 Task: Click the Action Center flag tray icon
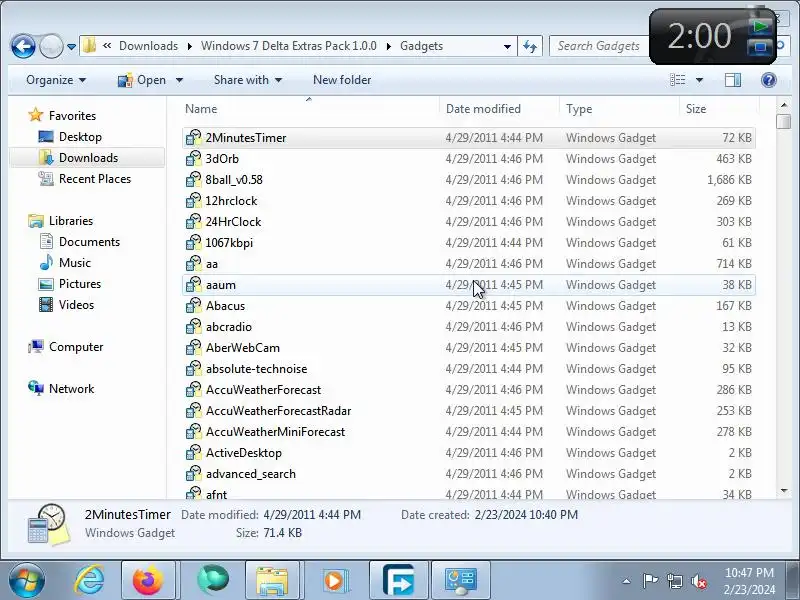[650, 581]
